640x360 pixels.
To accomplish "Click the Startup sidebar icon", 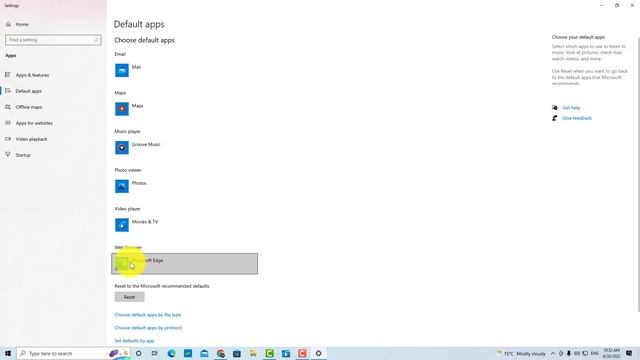I will pyautogui.click(x=8, y=155).
